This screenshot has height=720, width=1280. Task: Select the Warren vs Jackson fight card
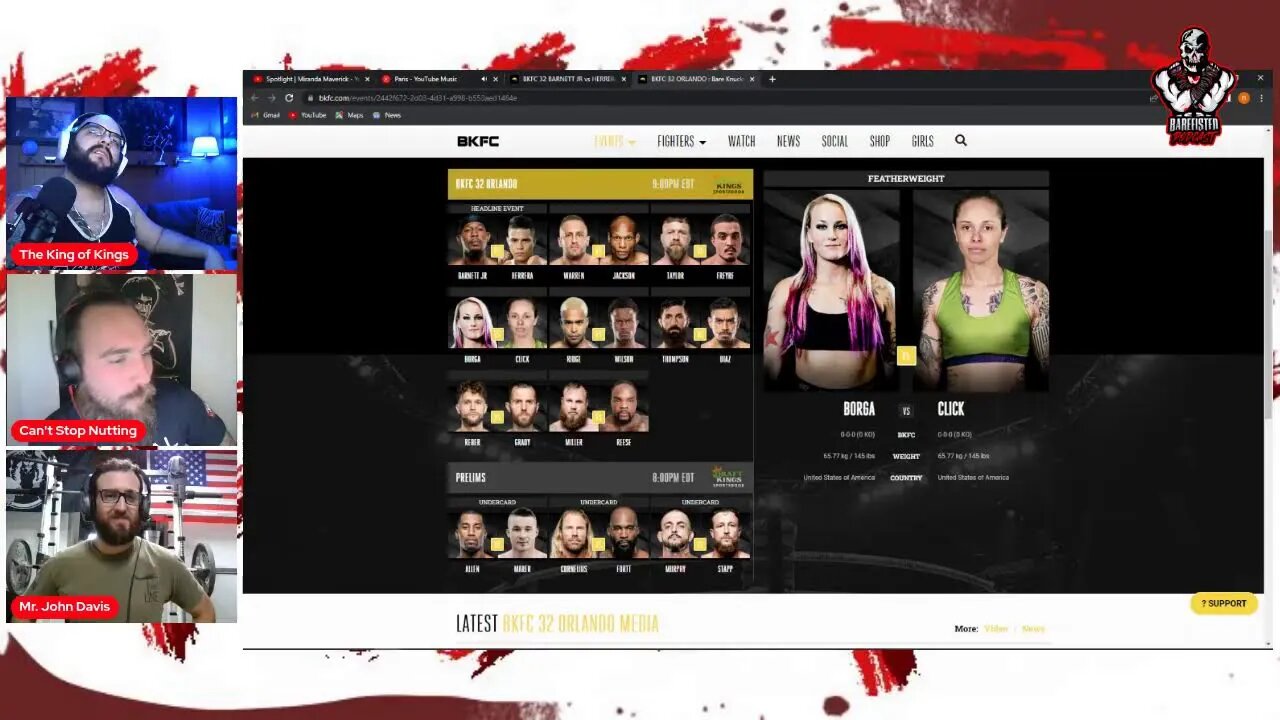599,244
